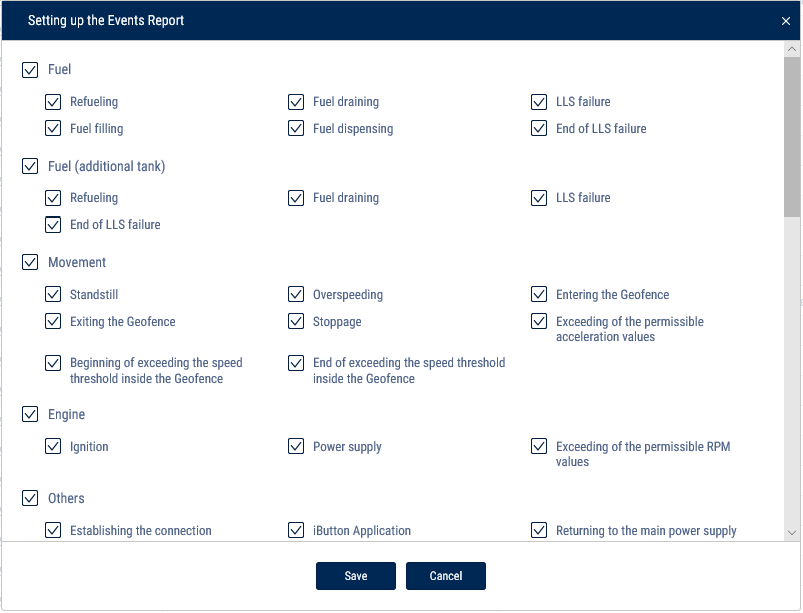Click the Cancel button
This screenshot has height=613, width=803.
[446, 576]
